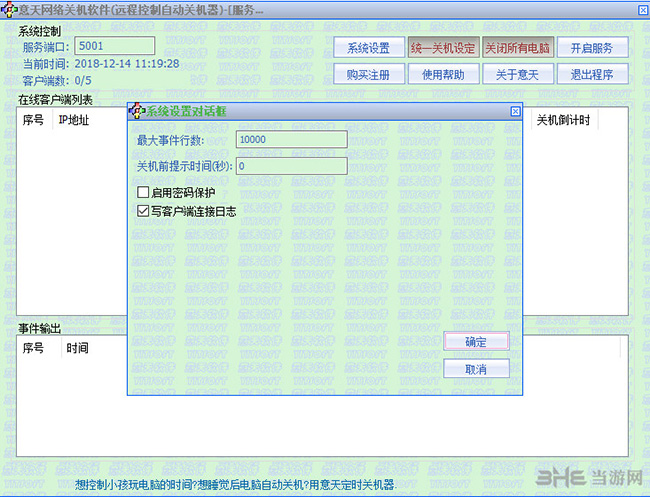Click the 关机前提示时间(秒) input field
The height and width of the screenshot is (497, 650).
click(291, 166)
